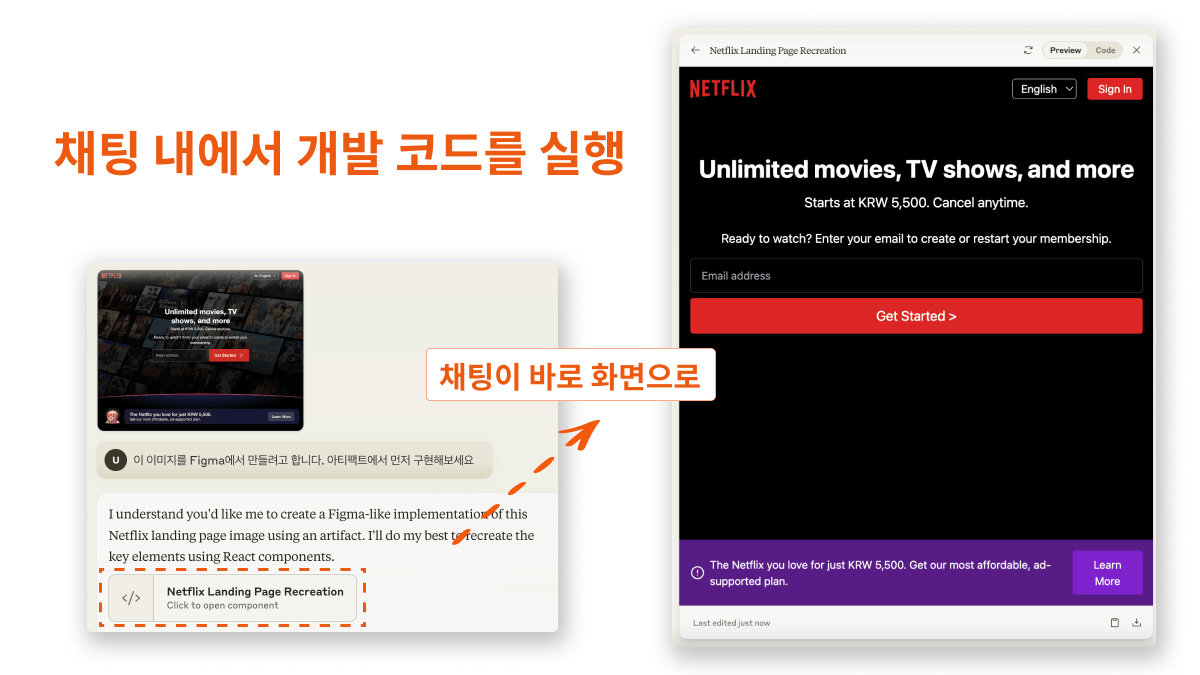The image size is (1200, 675).
Task: Click the red Sign In button
Action: tap(1114, 89)
